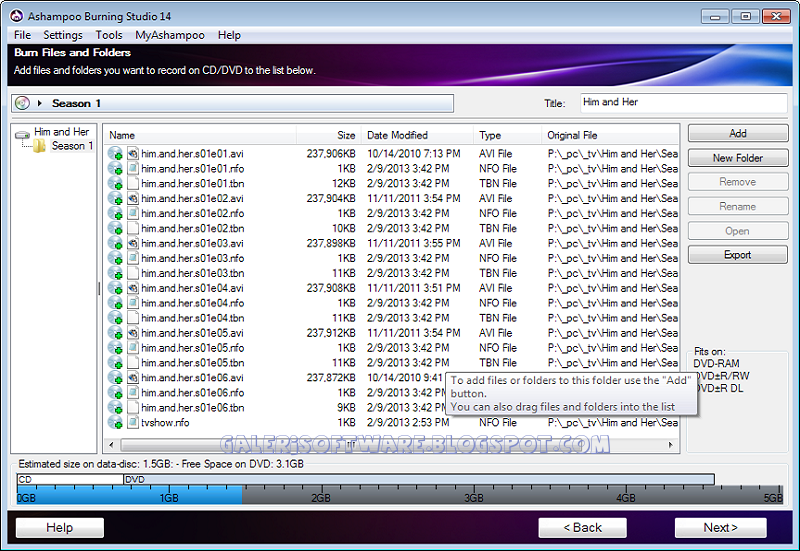Image resolution: width=800 pixels, height=551 pixels.
Task: Click the Ashampoo app logo in title bar
Action: click(x=16, y=16)
